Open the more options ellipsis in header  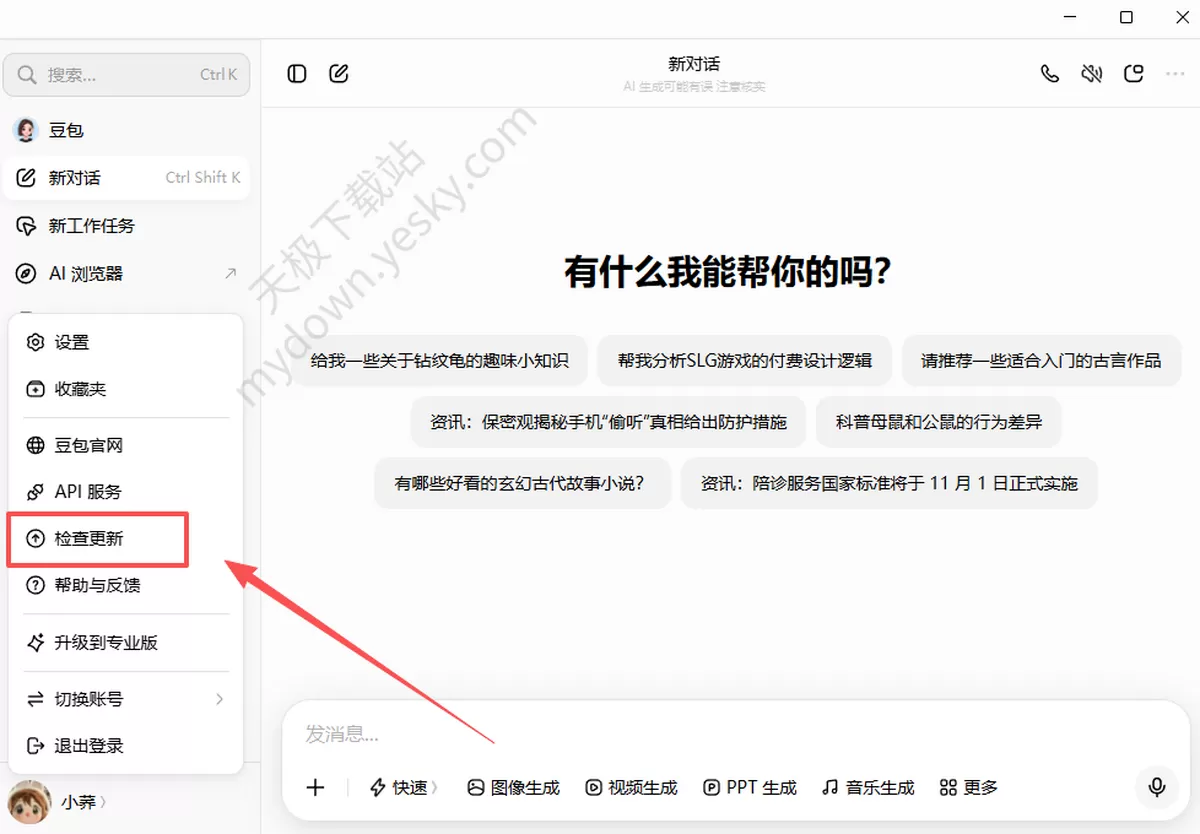pyautogui.click(x=1175, y=74)
